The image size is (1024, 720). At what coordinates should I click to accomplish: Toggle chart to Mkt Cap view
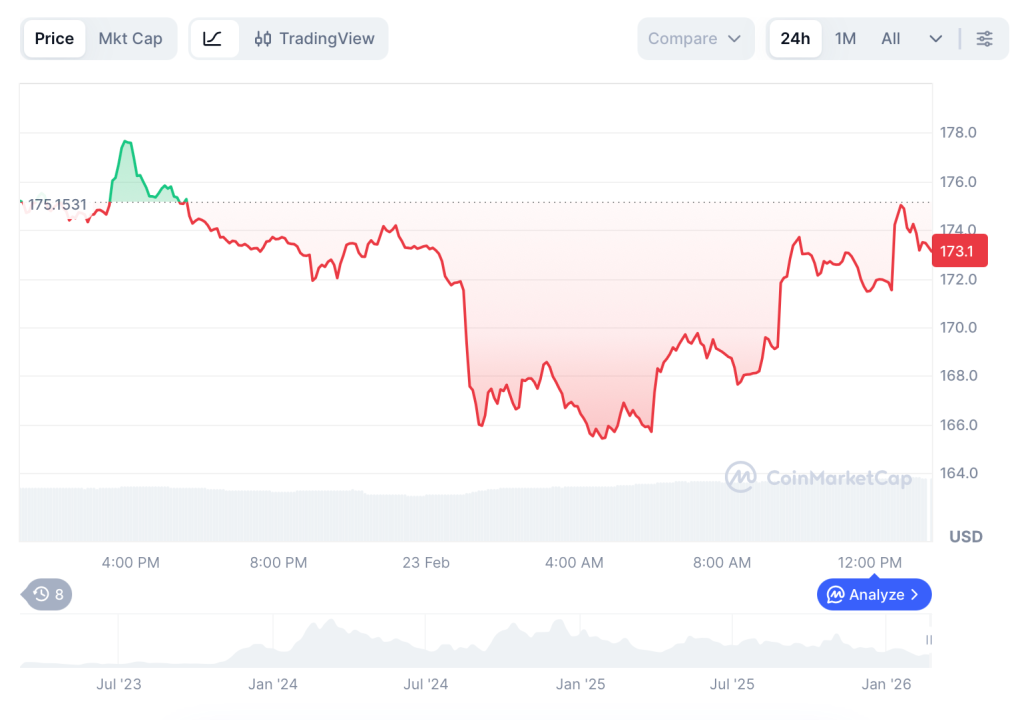pos(130,39)
